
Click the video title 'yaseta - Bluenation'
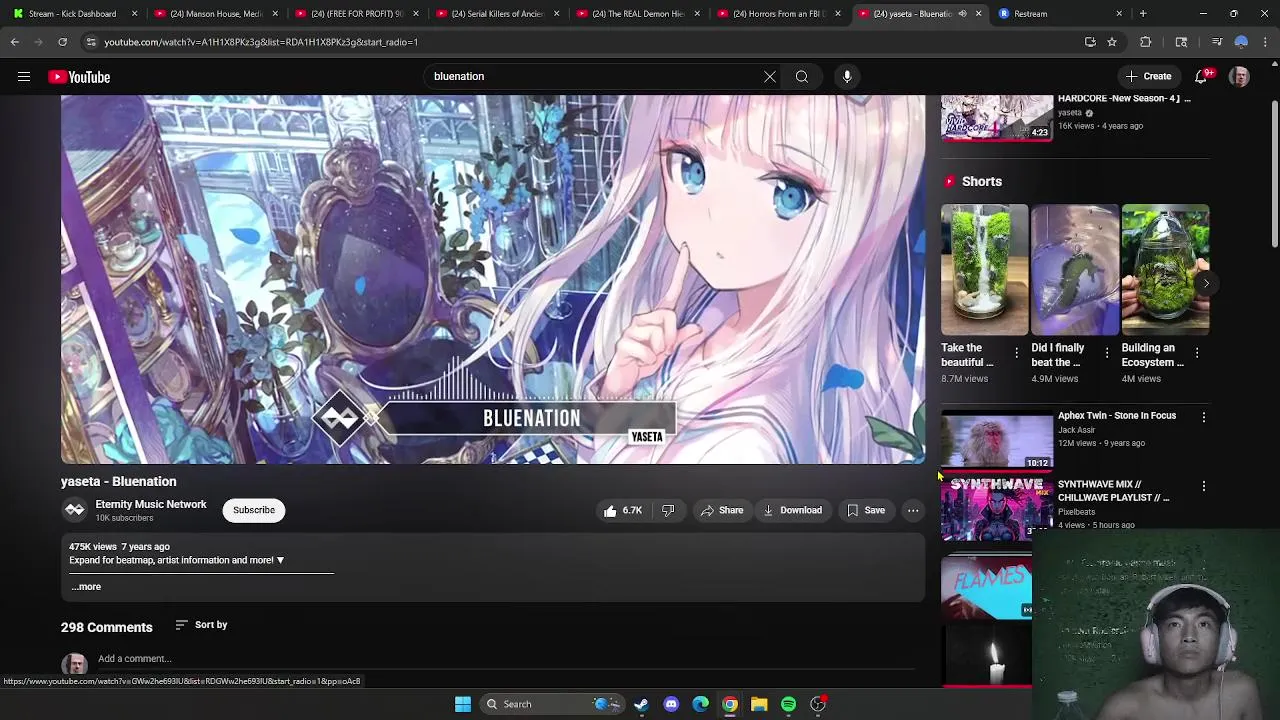(x=119, y=482)
